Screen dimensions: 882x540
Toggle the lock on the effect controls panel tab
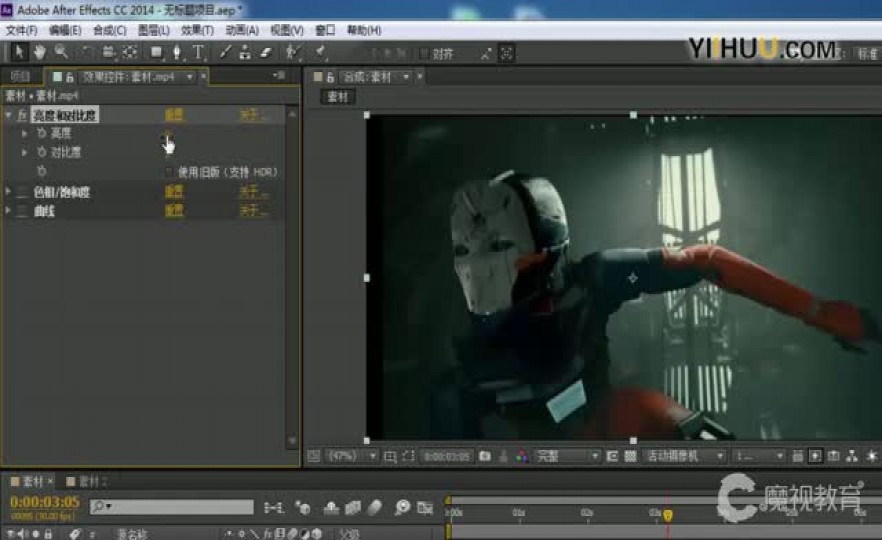coord(70,77)
